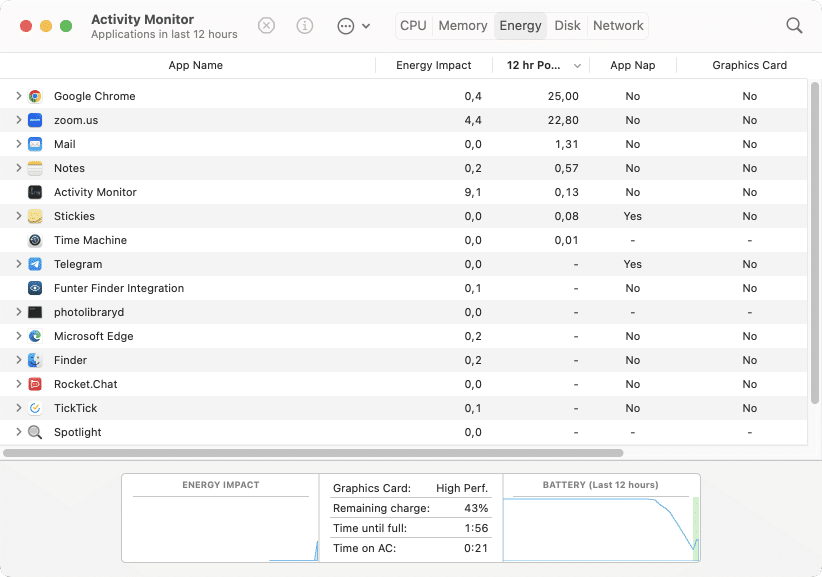The width and height of the screenshot is (822, 577).
Task: Sort by Graphics Card column header
Action: click(749, 66)
